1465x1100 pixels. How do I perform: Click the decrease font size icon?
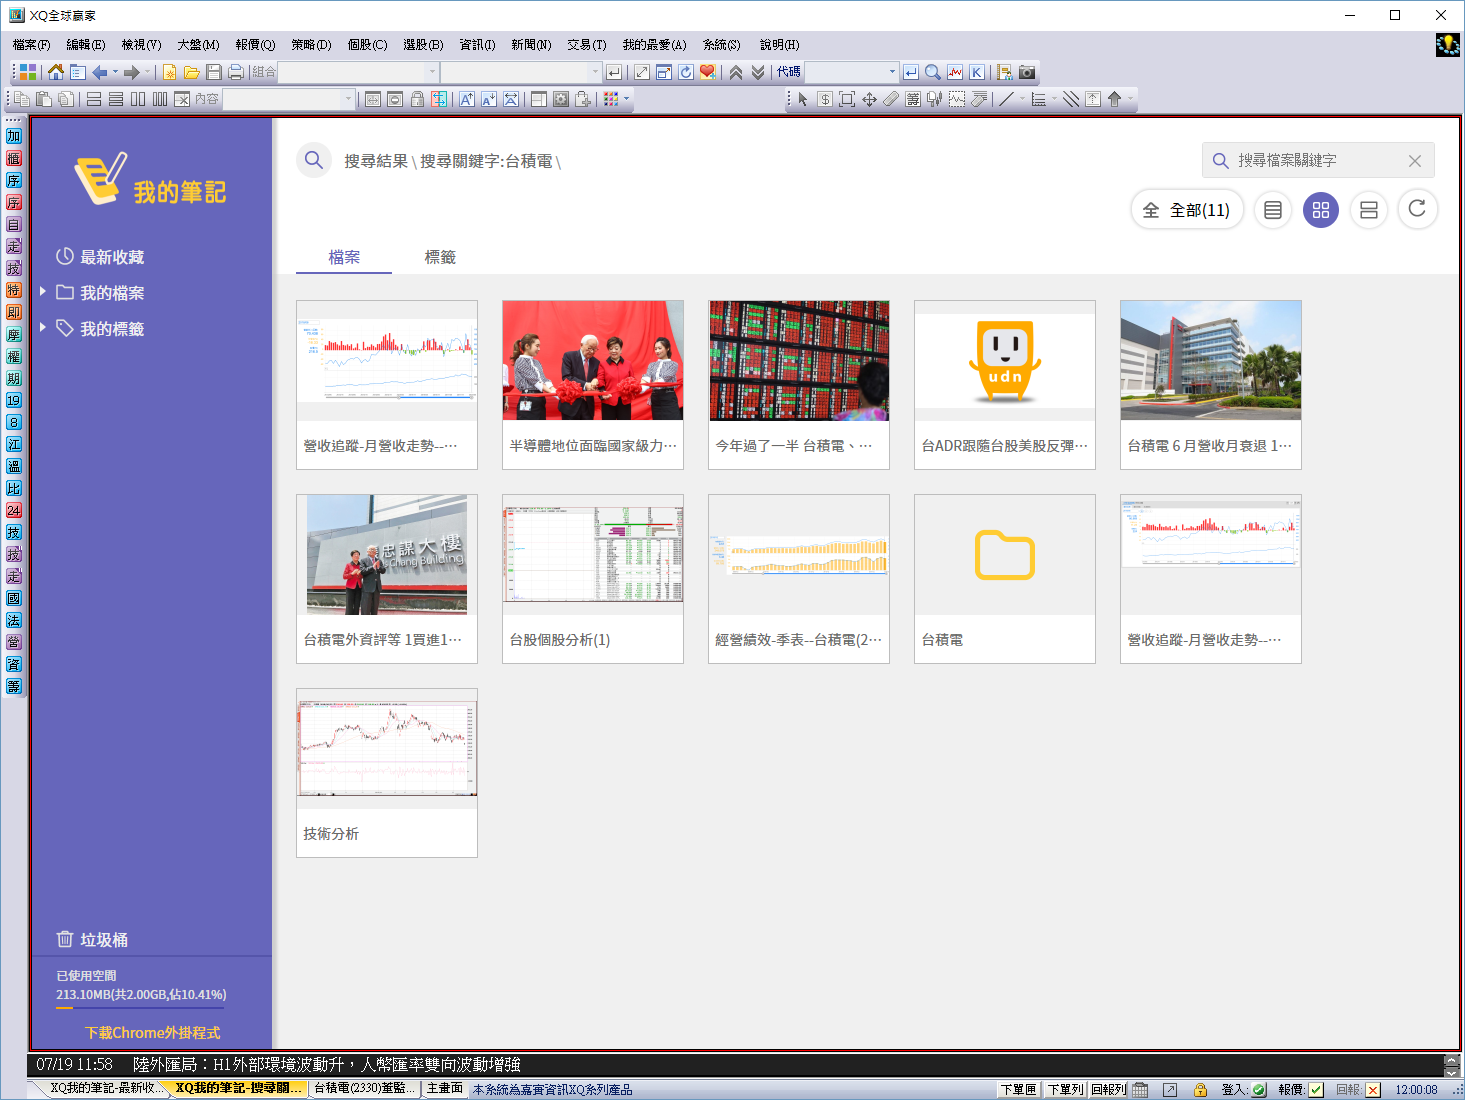click(489, 99)
